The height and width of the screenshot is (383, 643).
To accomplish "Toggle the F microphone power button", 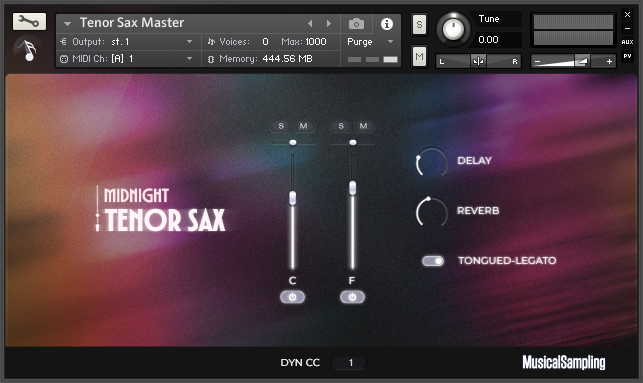I will (352, 297).
